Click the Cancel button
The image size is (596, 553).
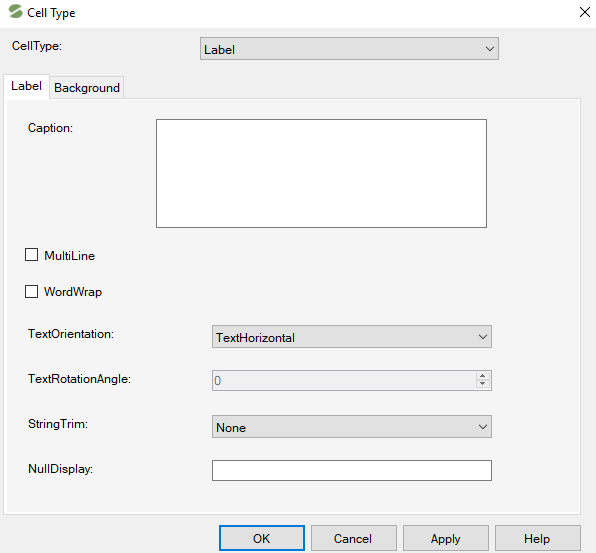[x=353, y=538]
